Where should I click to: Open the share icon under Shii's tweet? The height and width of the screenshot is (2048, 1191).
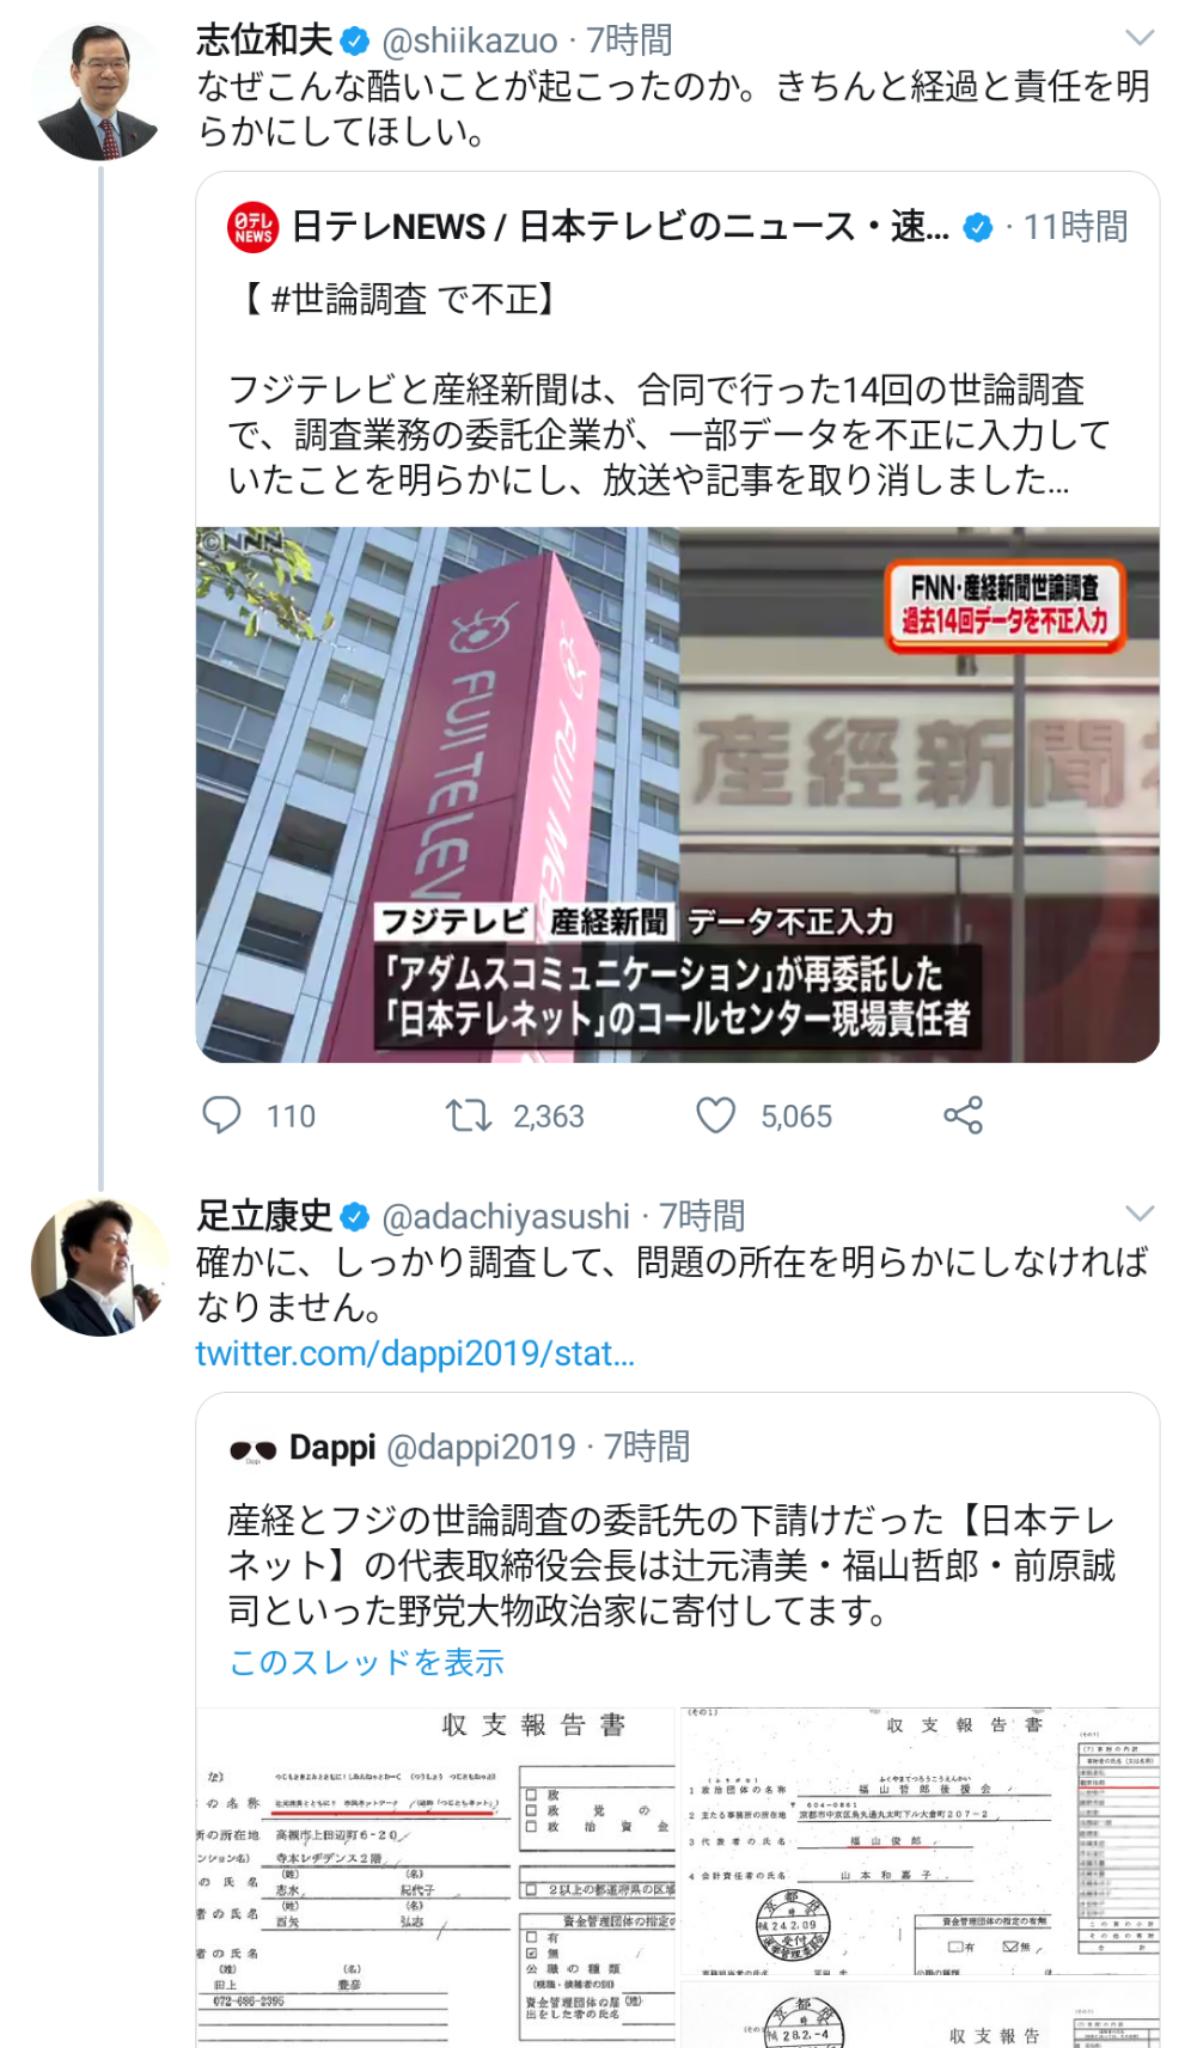[x=963, y=1115]
